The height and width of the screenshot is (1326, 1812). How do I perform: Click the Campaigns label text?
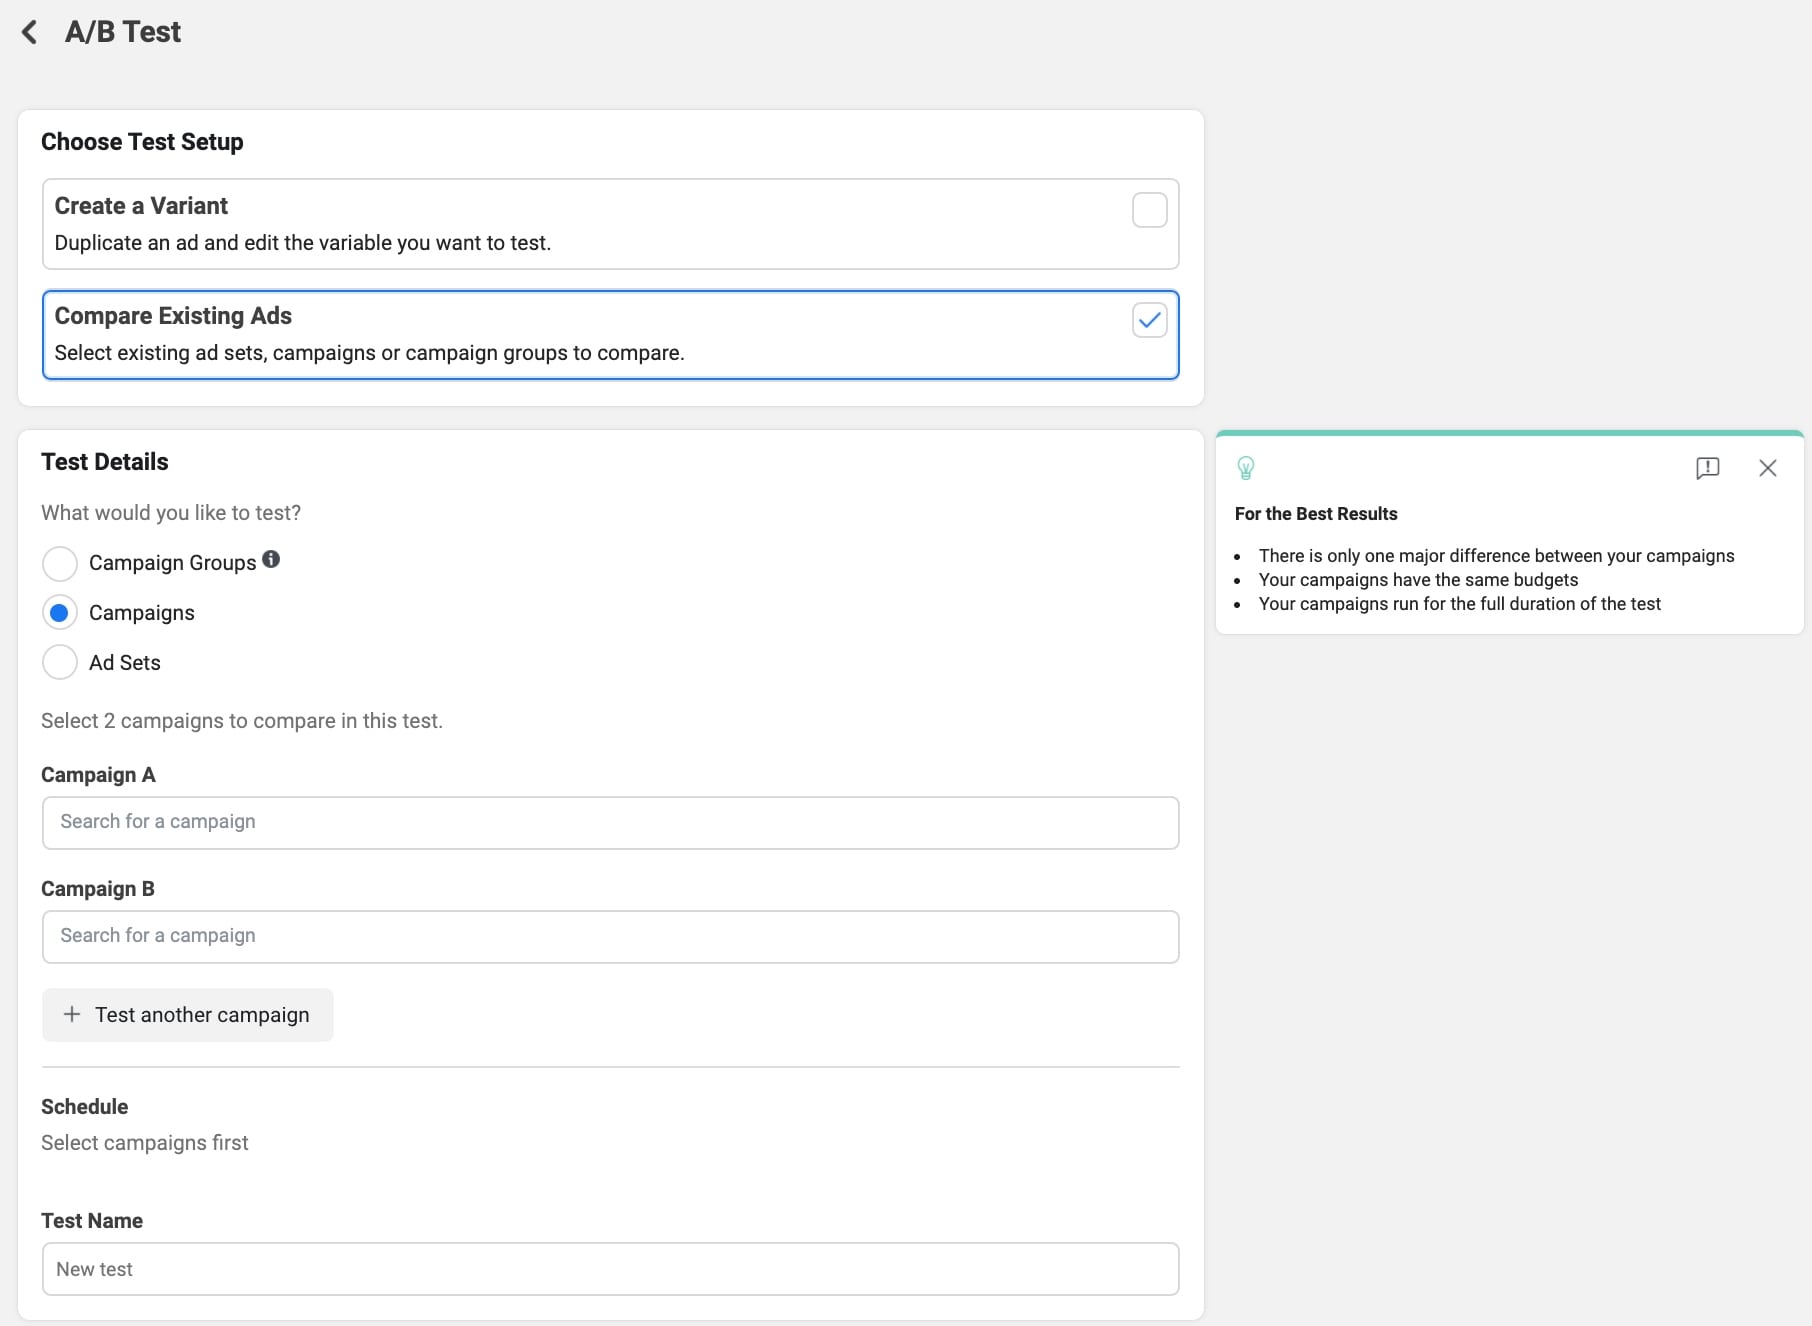[x=142, y=613]
